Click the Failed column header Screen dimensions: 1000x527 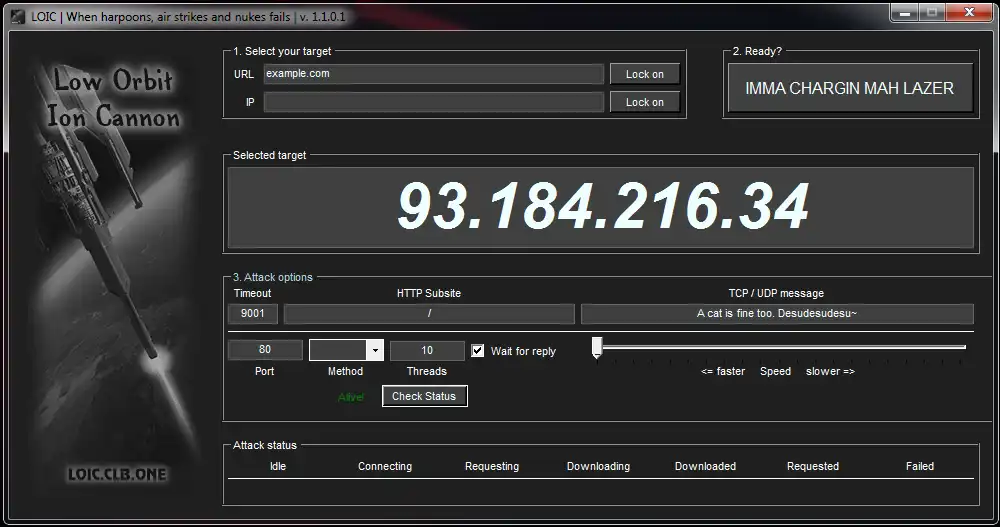point(920,466)
